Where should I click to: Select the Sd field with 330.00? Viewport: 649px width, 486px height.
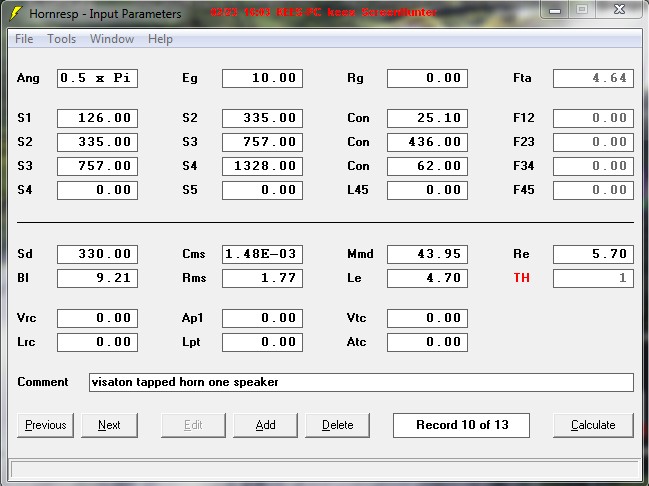(97, 254)
